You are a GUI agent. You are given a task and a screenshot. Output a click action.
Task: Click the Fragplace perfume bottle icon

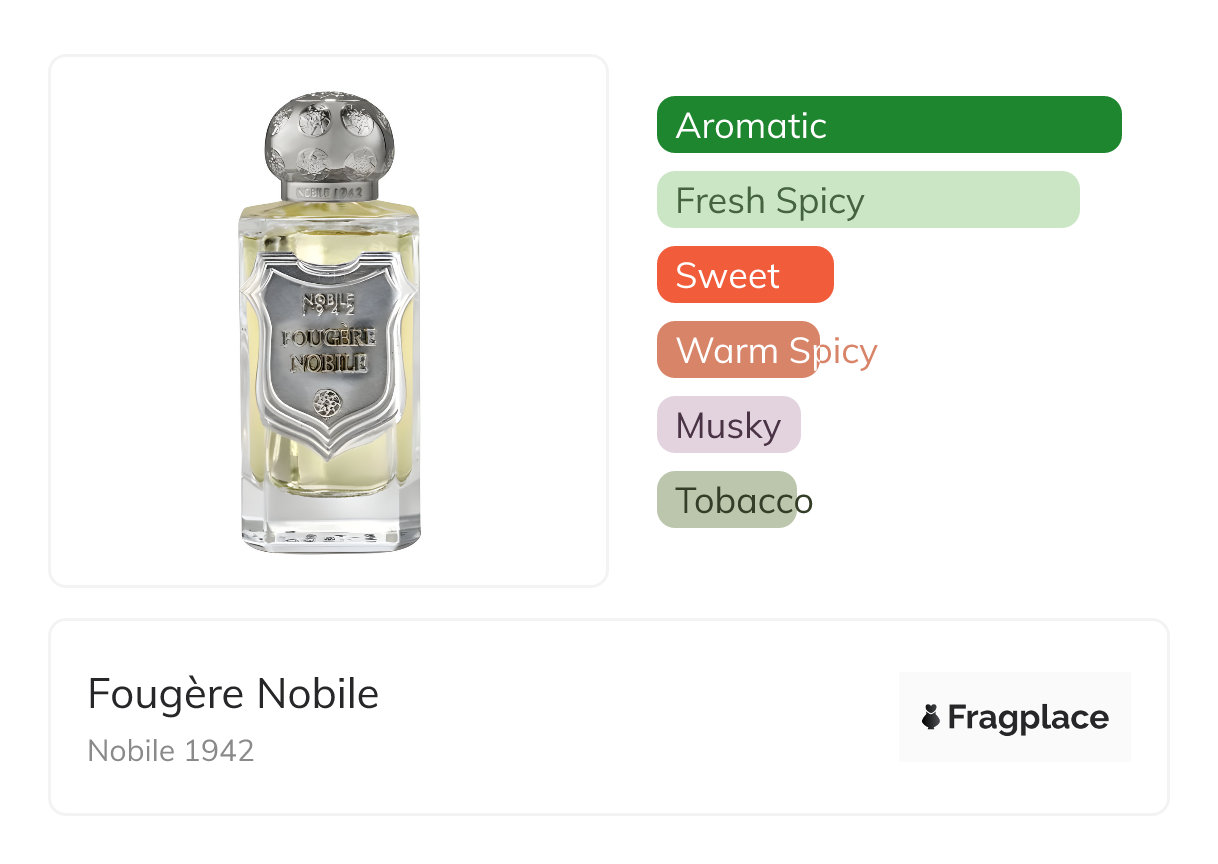tap(931, 717)
